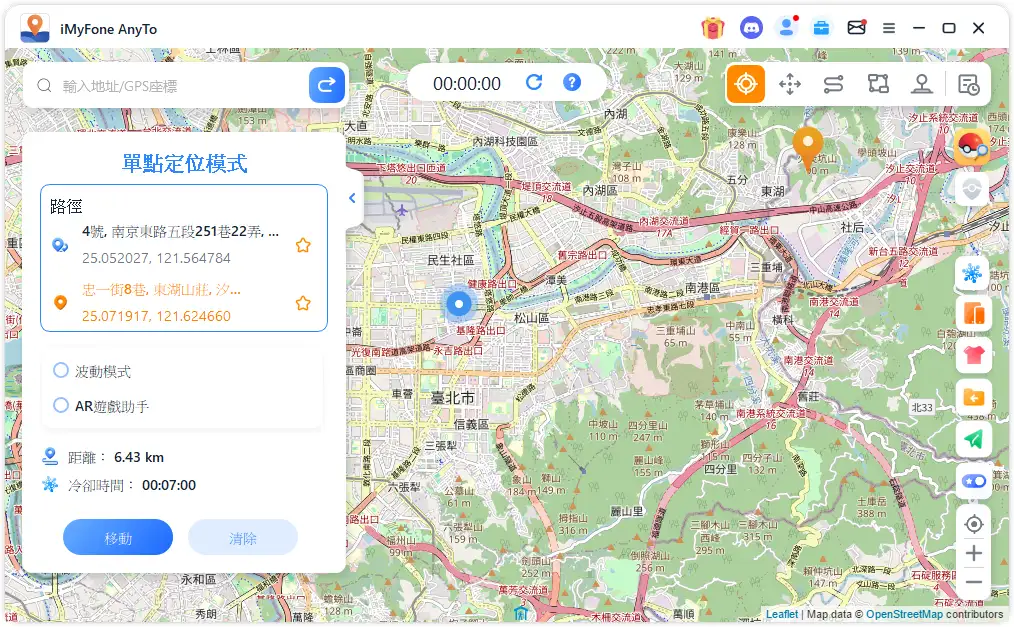Open the user account profile icon
The height and width of the screenshot is (627, 1014).
coord(786,28)
